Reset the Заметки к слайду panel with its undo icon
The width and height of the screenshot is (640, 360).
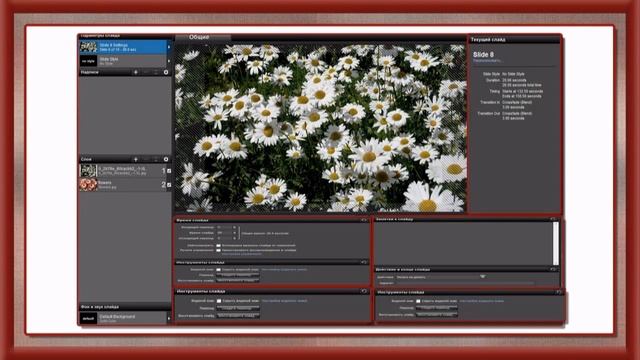[553, 219]
